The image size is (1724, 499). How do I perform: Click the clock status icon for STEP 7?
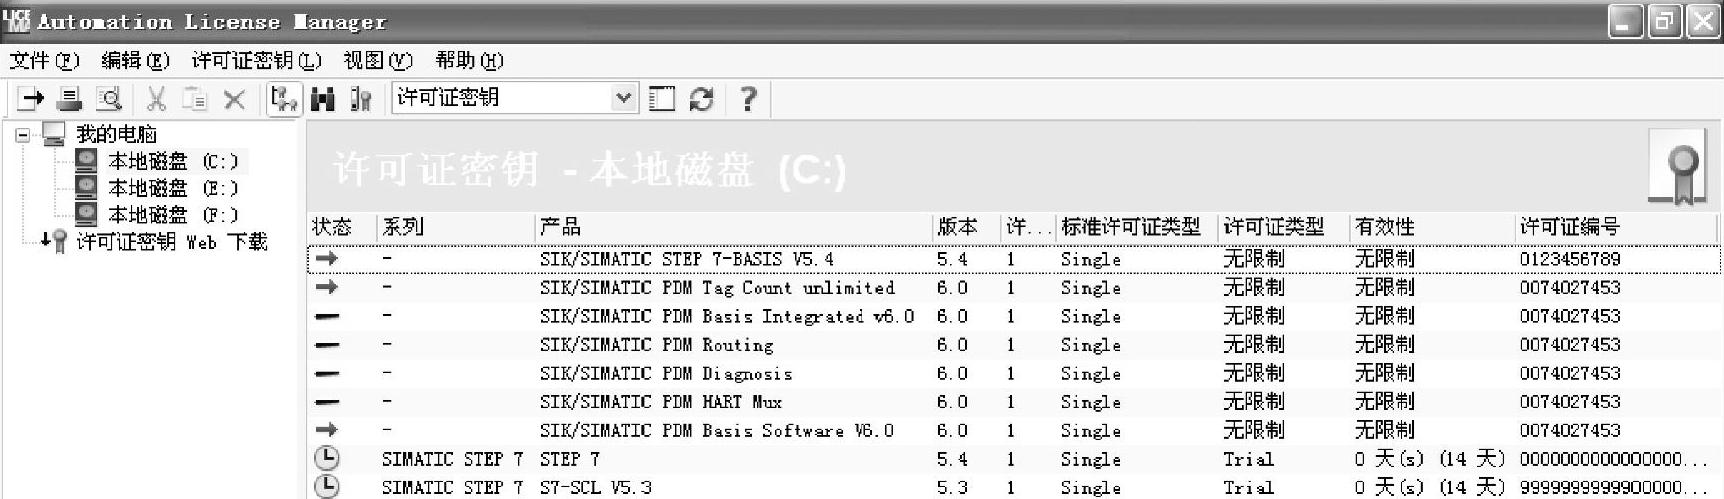coord(326,459)
